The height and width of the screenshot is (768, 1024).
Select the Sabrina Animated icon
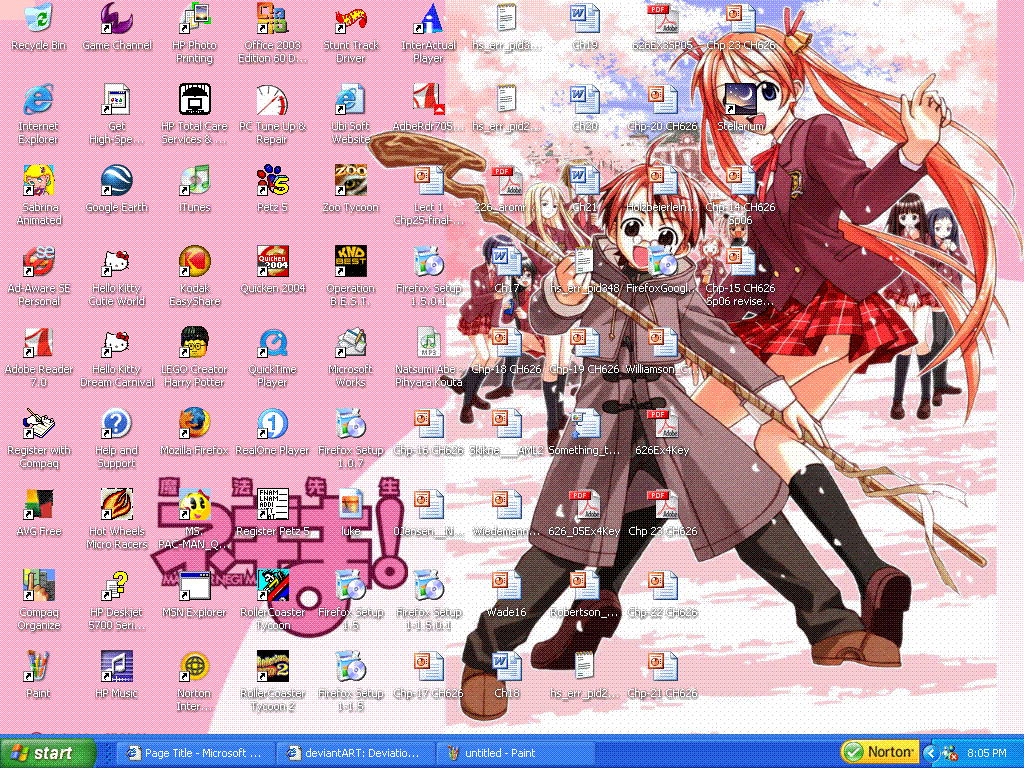39,180
